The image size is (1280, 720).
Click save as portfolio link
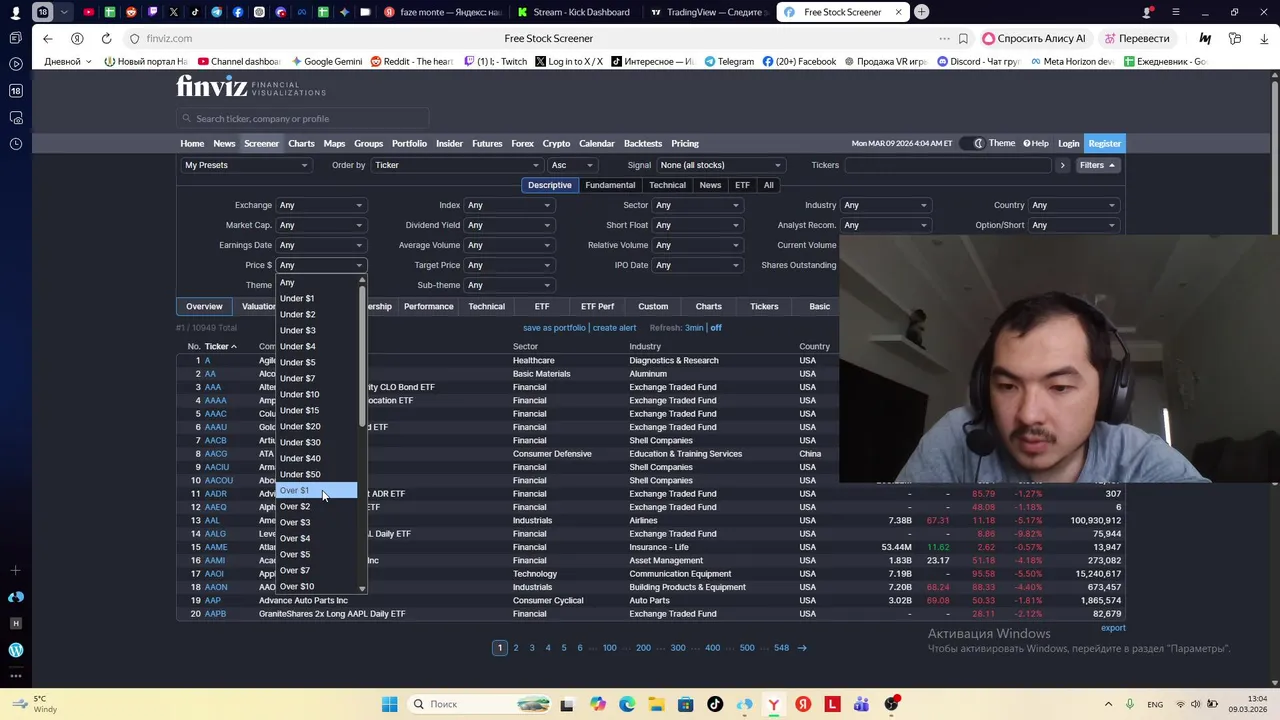click(554, 328)
